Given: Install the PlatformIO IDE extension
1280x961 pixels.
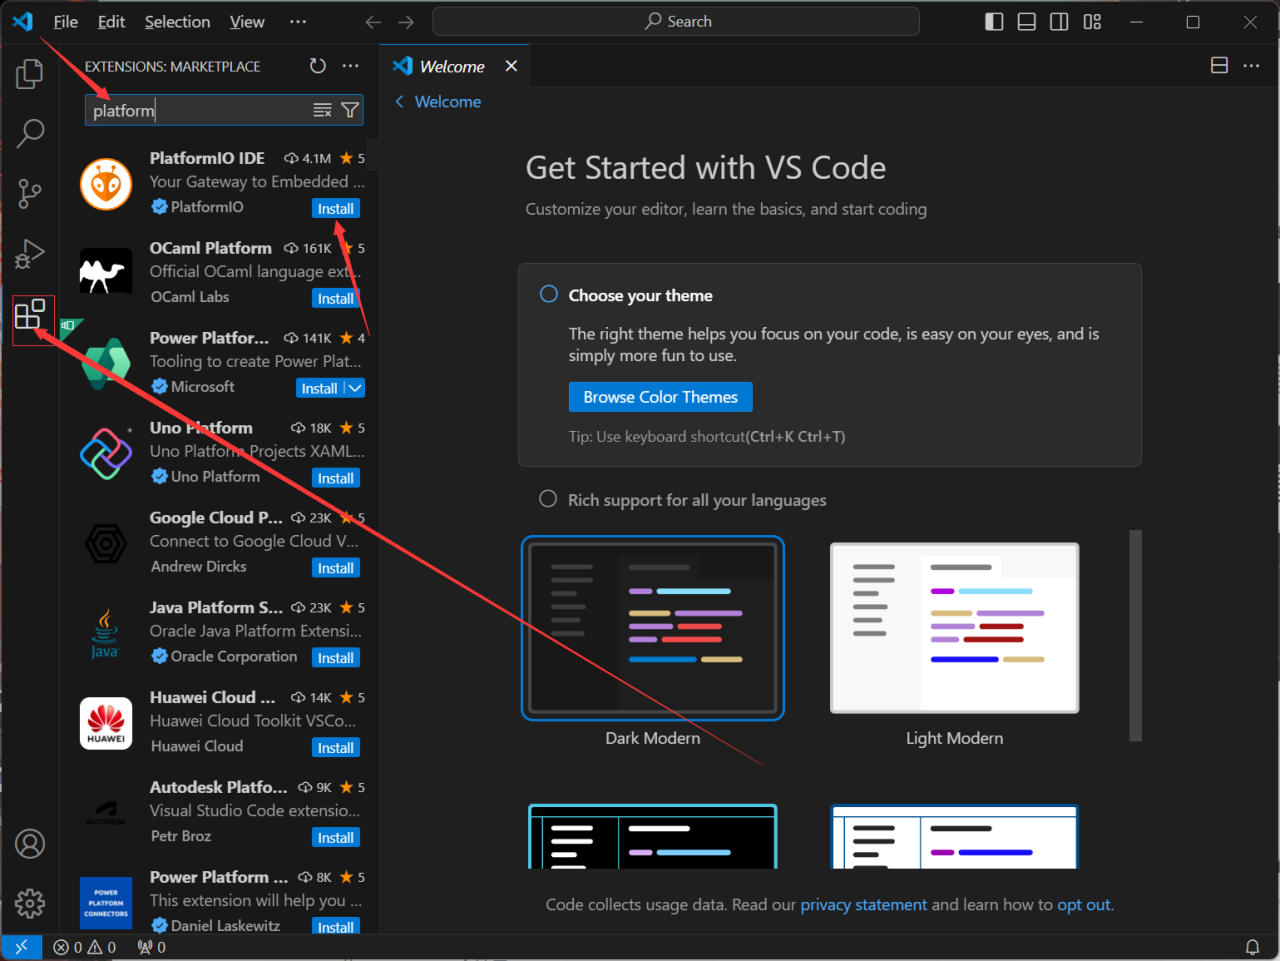Looking at the screenshot, I should tap(336, 208).
